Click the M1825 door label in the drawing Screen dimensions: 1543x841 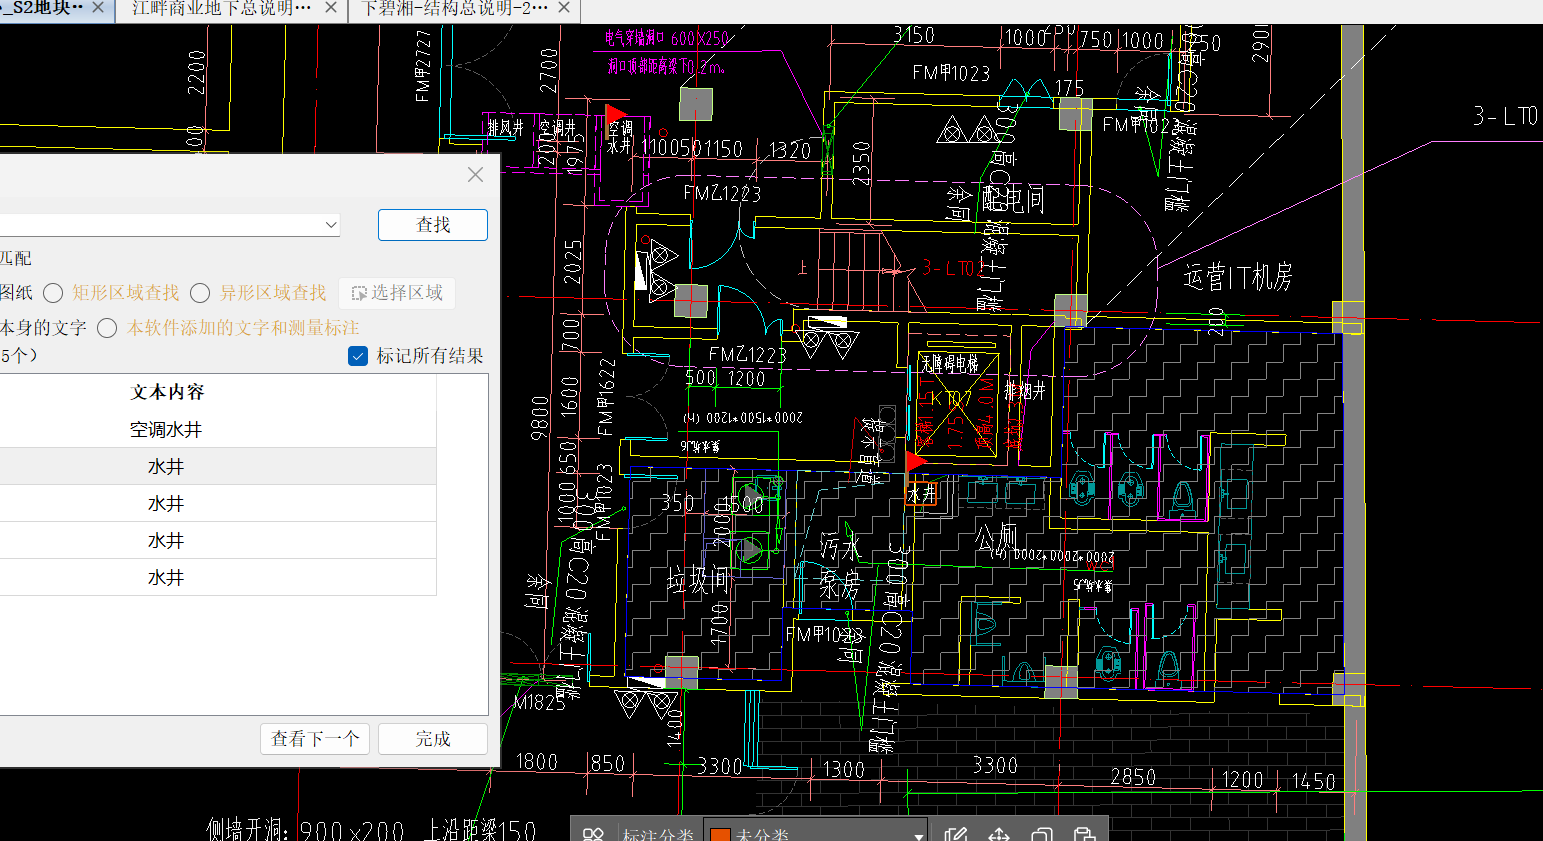541,703
